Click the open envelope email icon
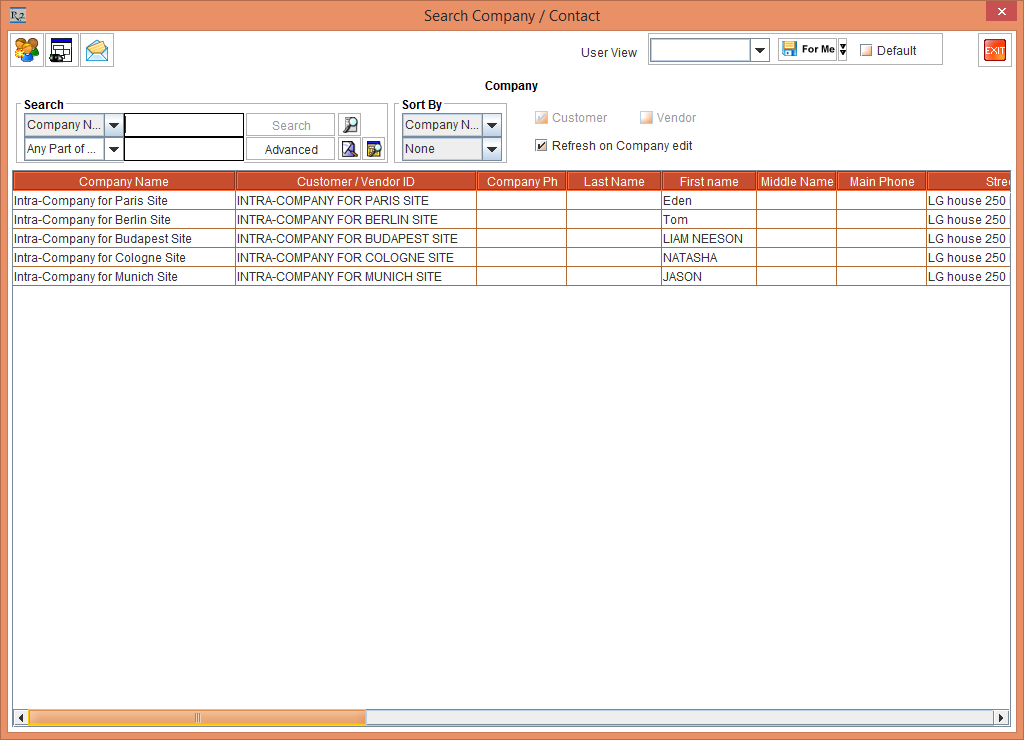The height and width of the screenshot is (740, 1024). (97, 50)
